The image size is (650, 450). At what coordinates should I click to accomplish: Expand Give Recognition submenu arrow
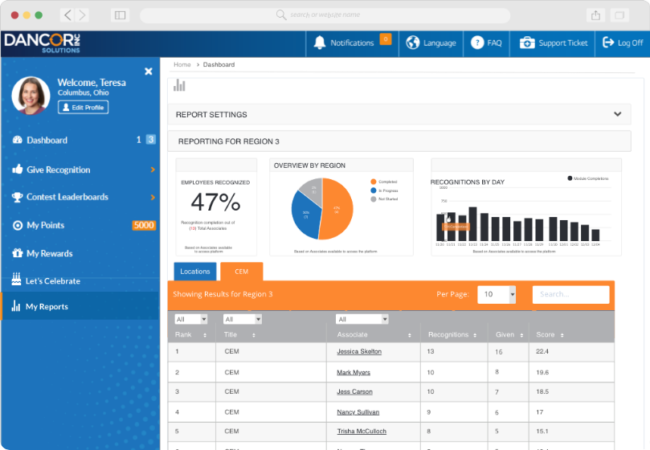(x=153, y=169)
